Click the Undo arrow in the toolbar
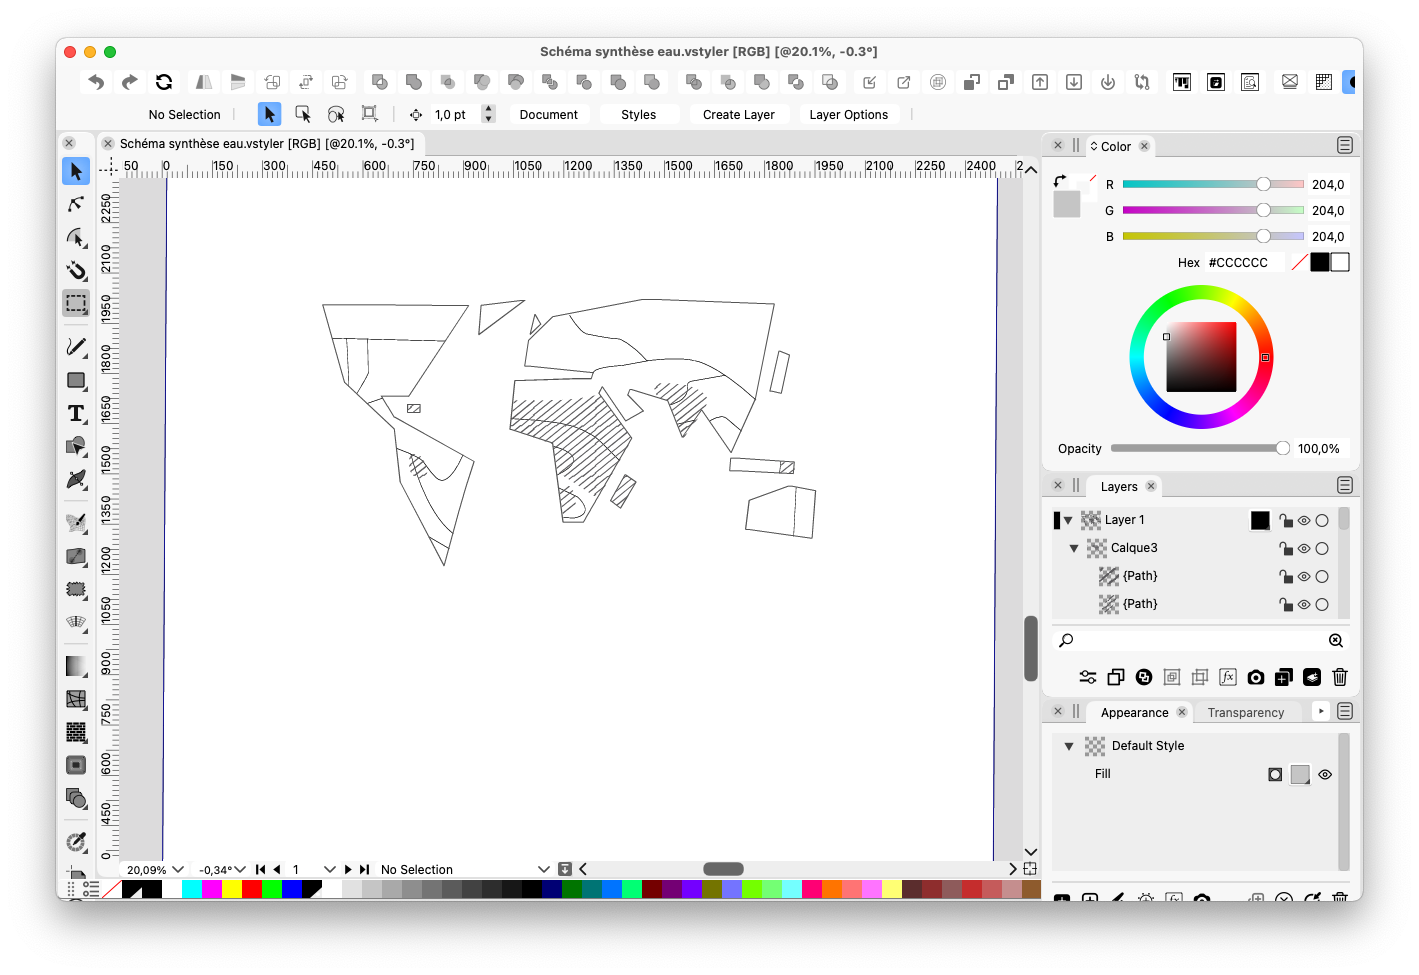Image resolution: width=1419 pixels, height=975 pixels. tap(96, 82)
